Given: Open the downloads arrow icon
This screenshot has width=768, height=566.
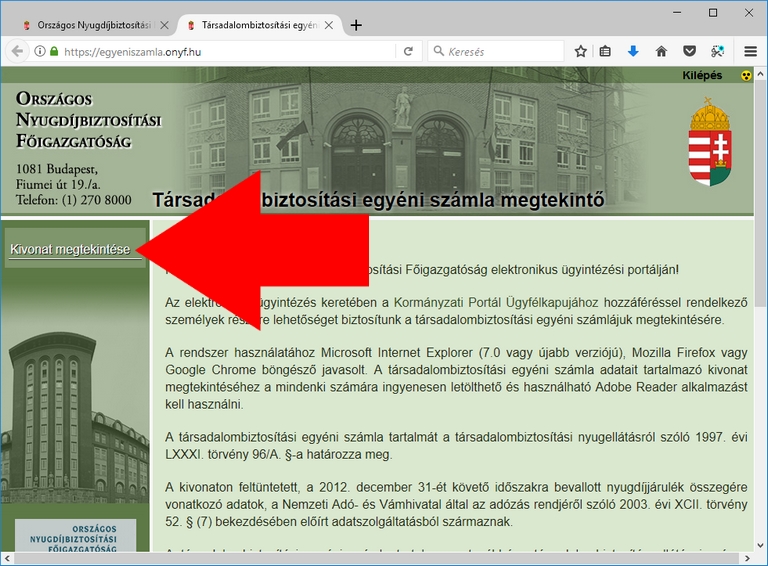Looking at the screenshot, I should [633, 51].
